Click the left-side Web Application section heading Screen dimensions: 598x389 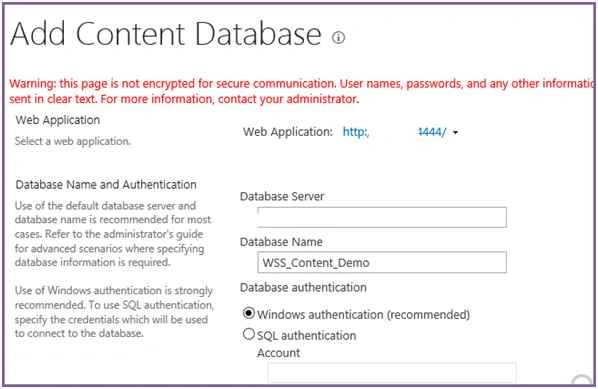point(58,120)
